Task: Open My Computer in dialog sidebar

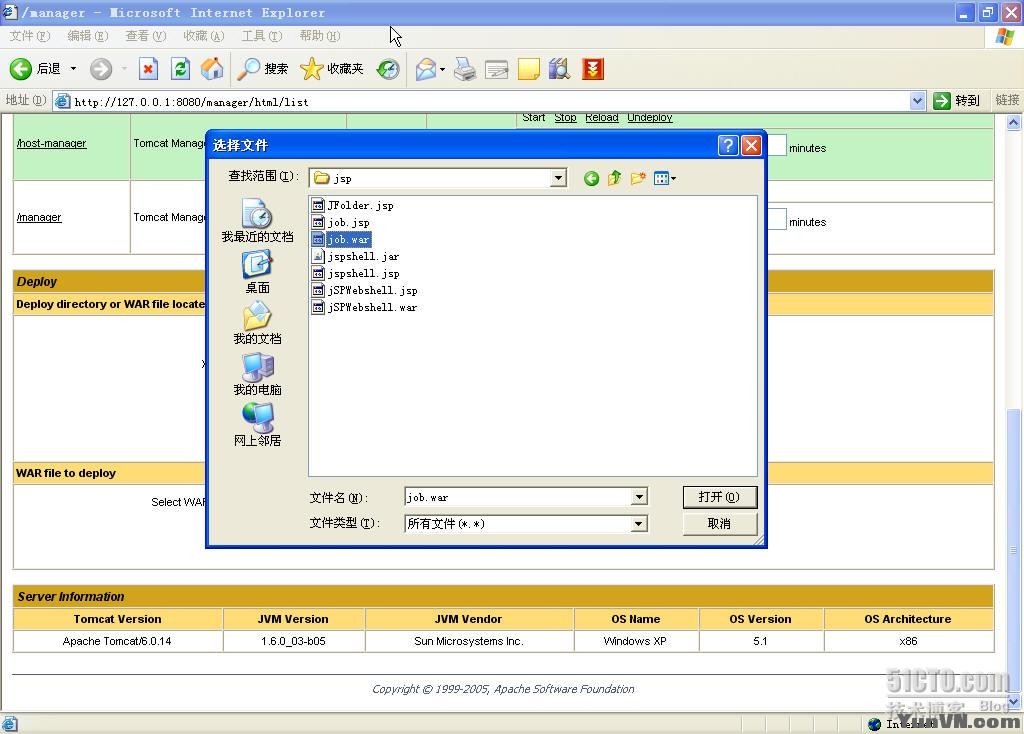Action: (257, 373)
